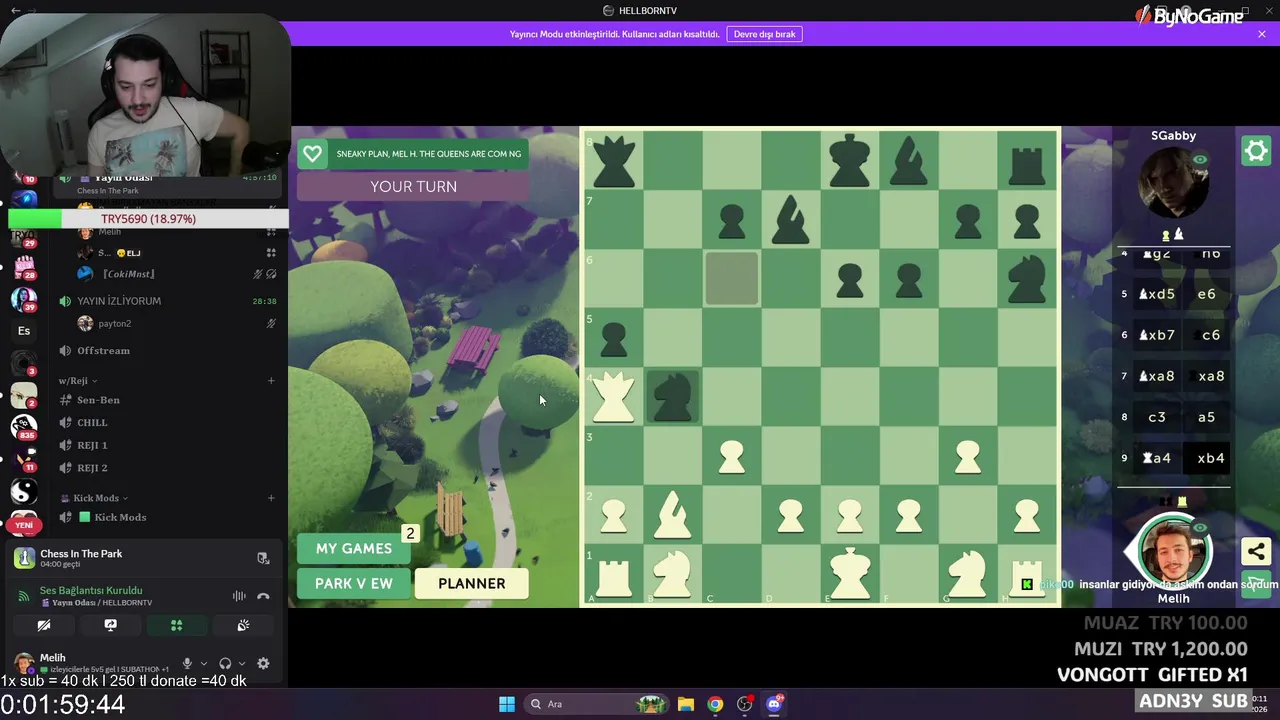Open the PLANNER button

point(471,584)
